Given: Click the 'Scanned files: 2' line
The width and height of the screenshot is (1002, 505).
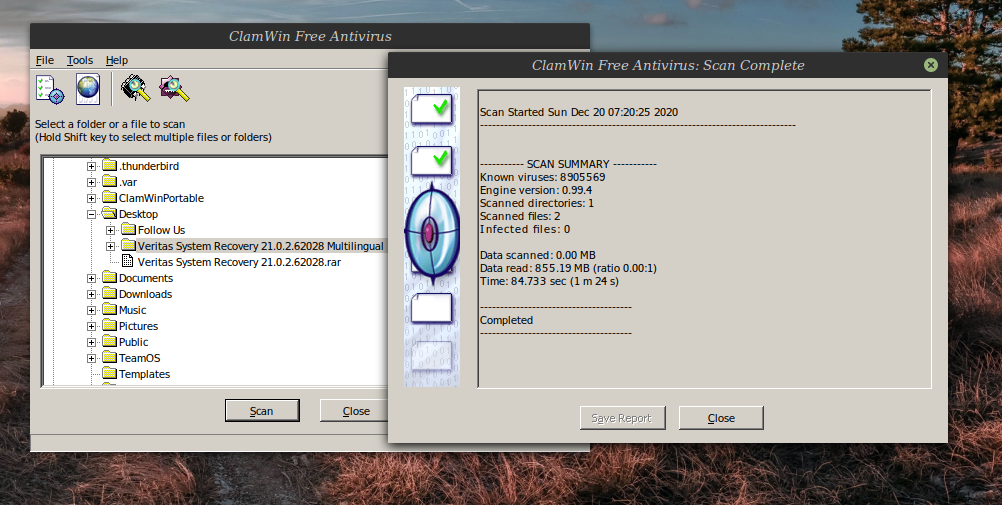Looking at the screenshot, I should (x=520, y=216).
